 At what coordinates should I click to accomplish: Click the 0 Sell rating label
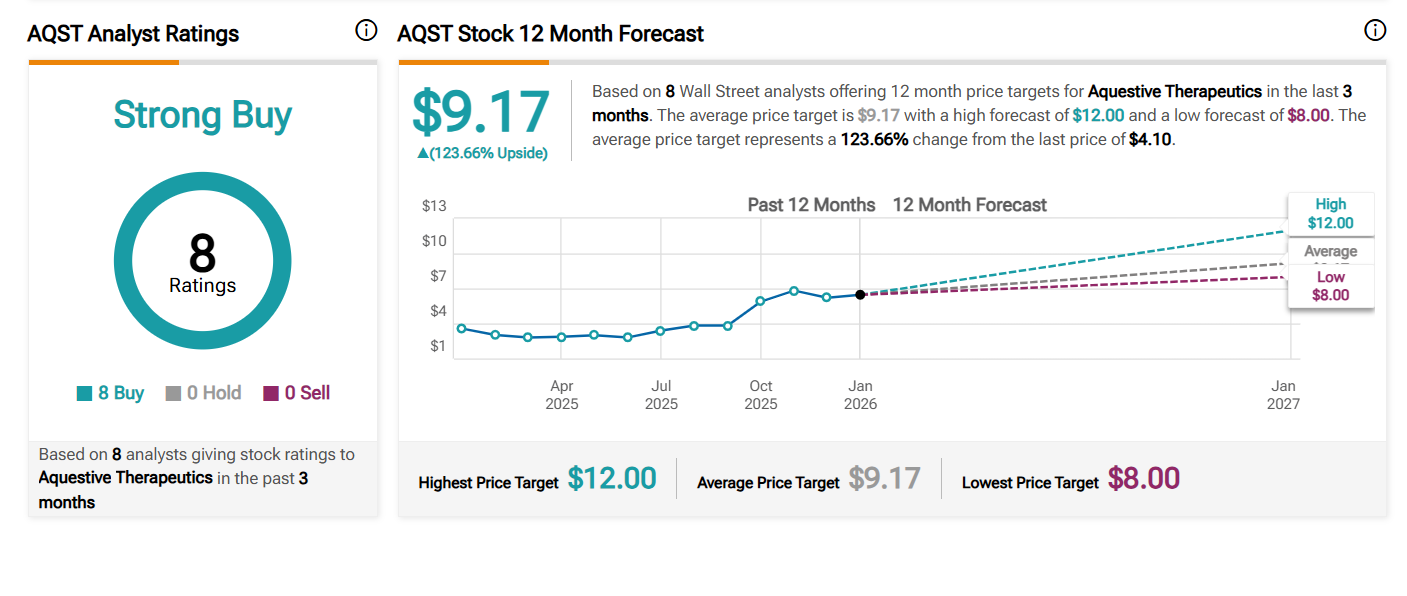[307, 394]
